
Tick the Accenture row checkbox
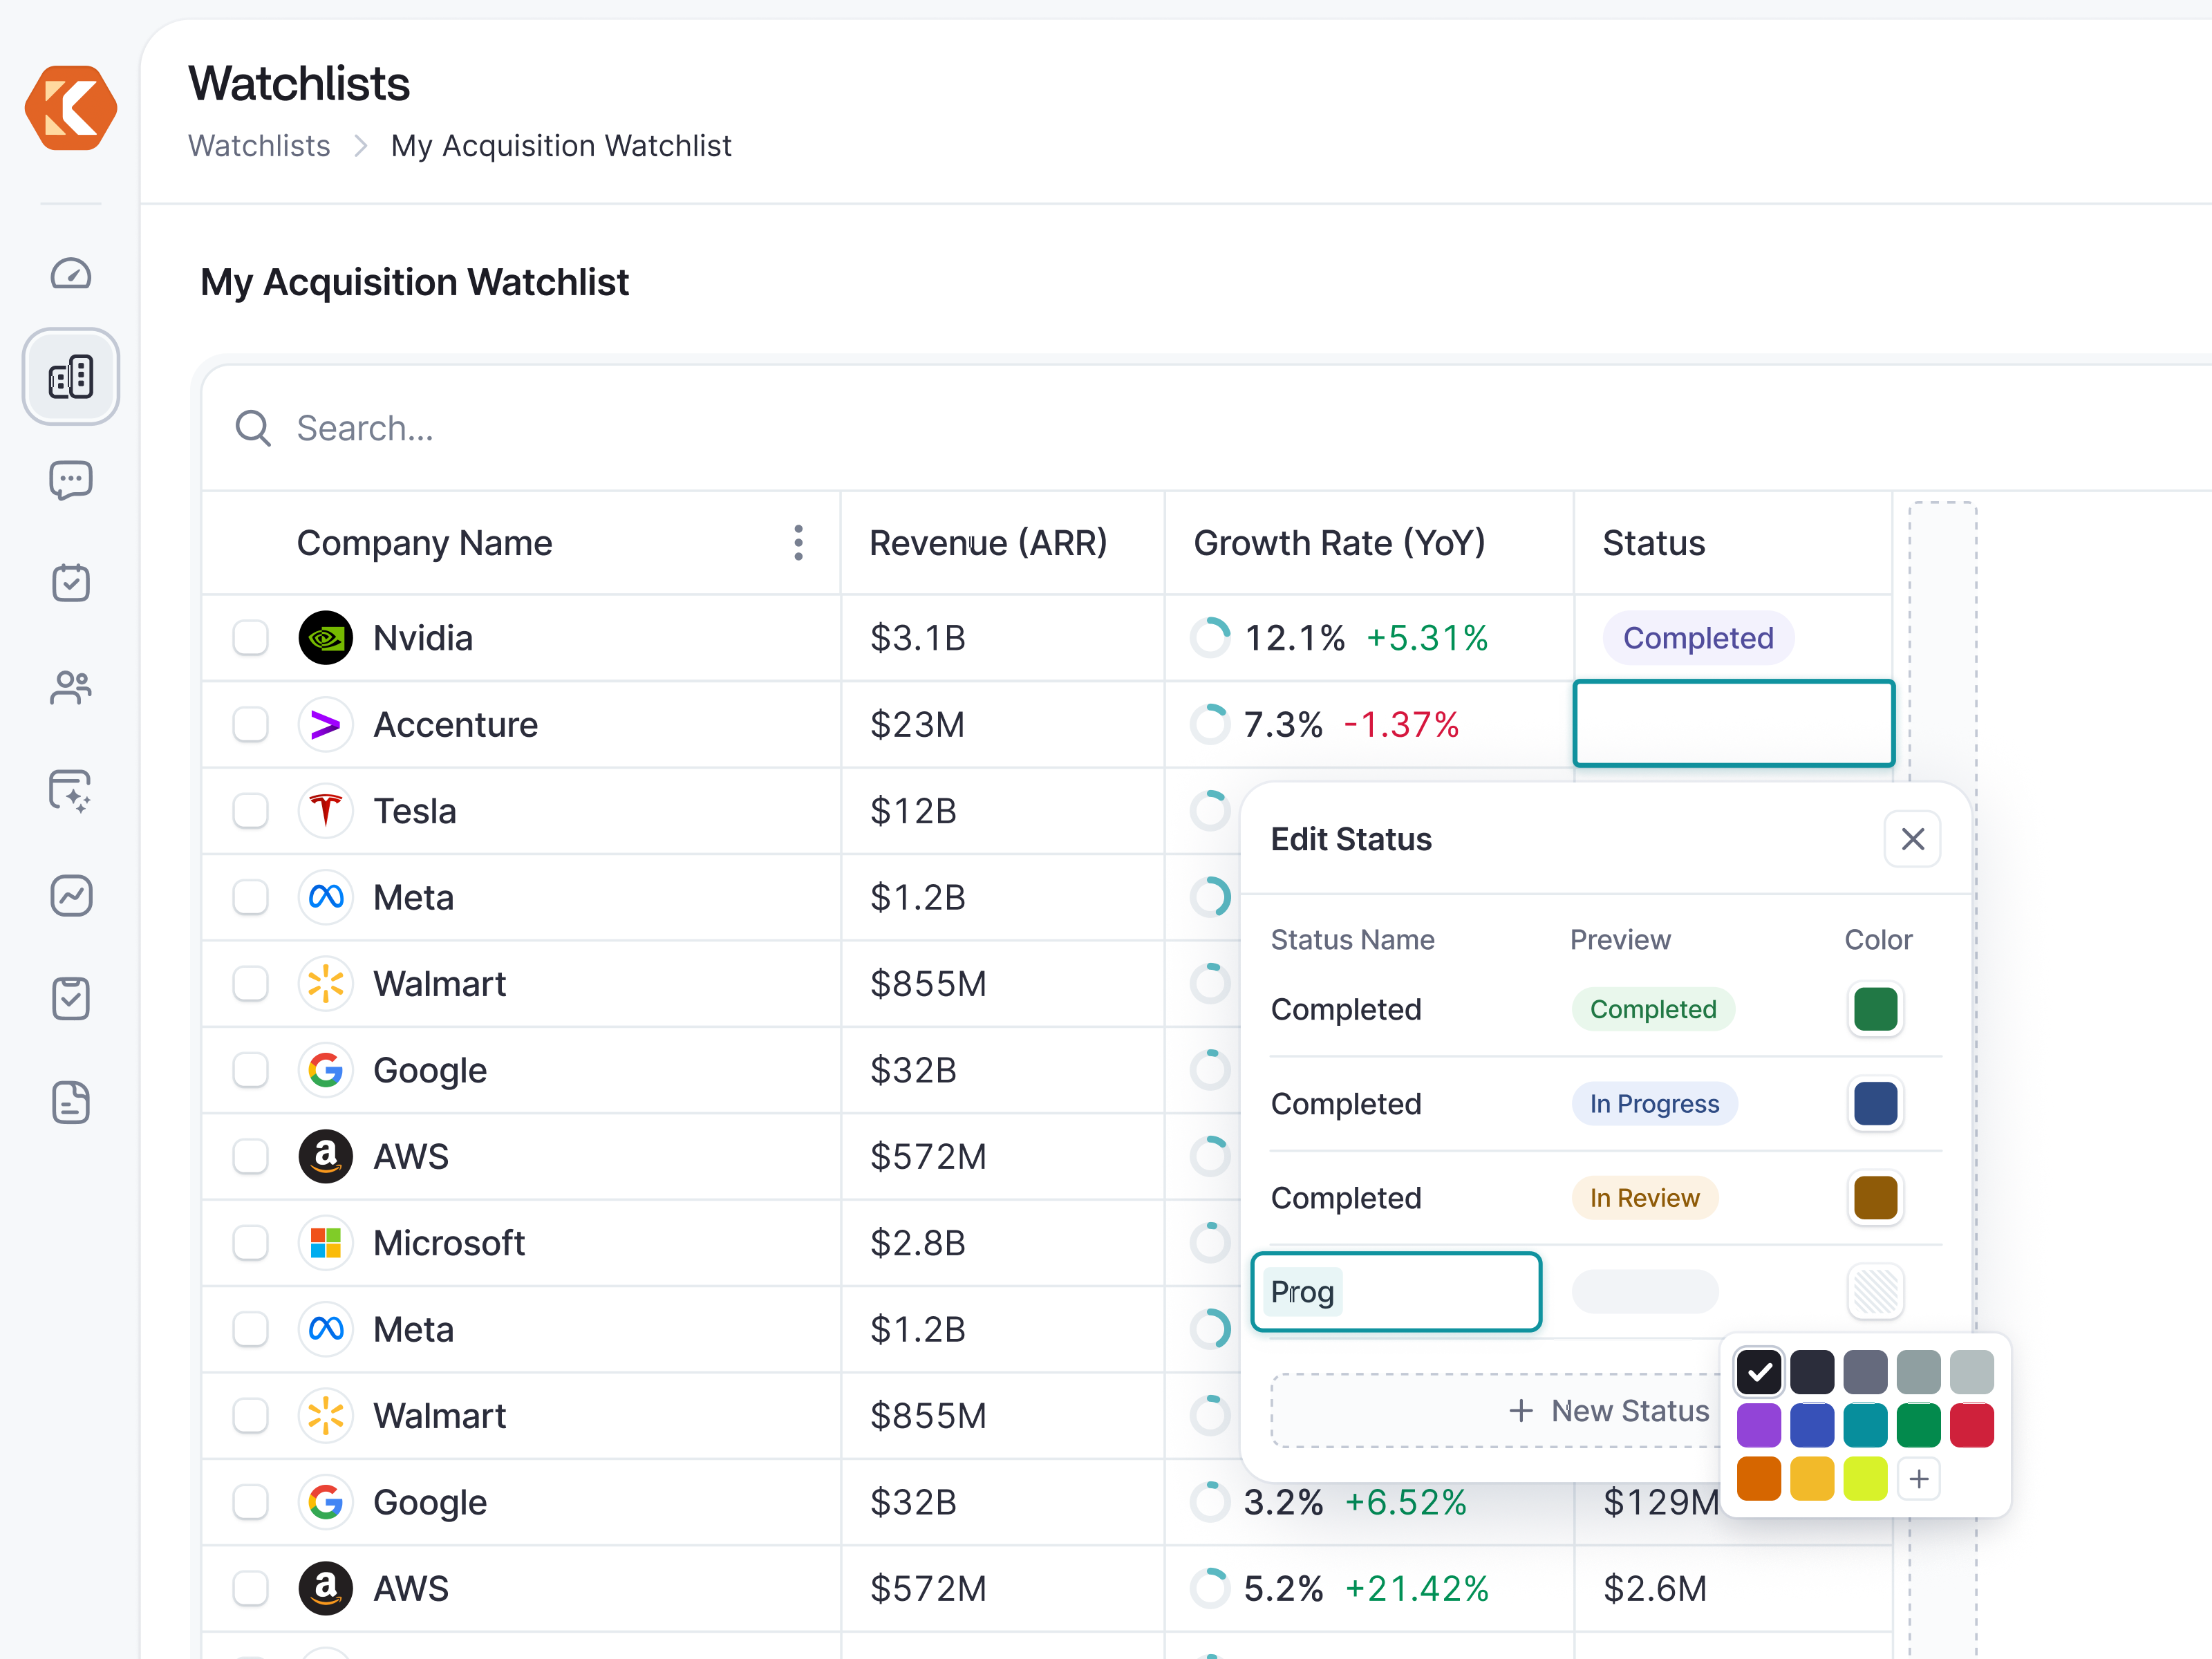tap(250, 725)
